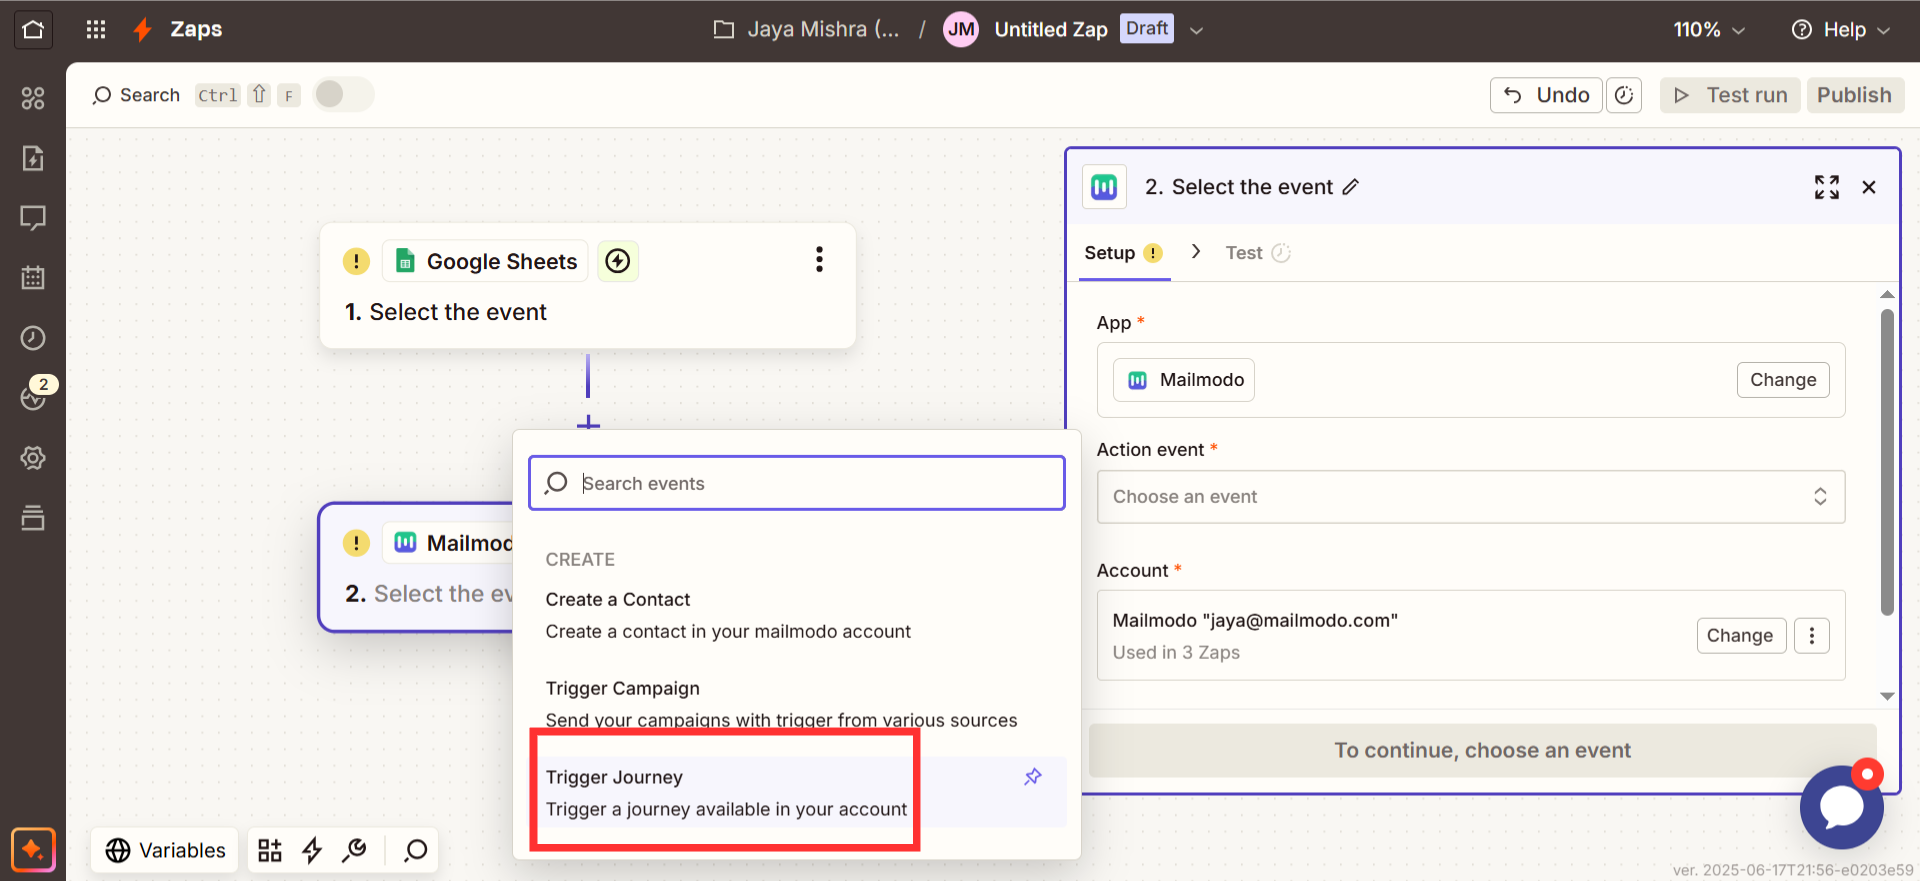Open the Help dropdown menu

tap(1840, 29)
